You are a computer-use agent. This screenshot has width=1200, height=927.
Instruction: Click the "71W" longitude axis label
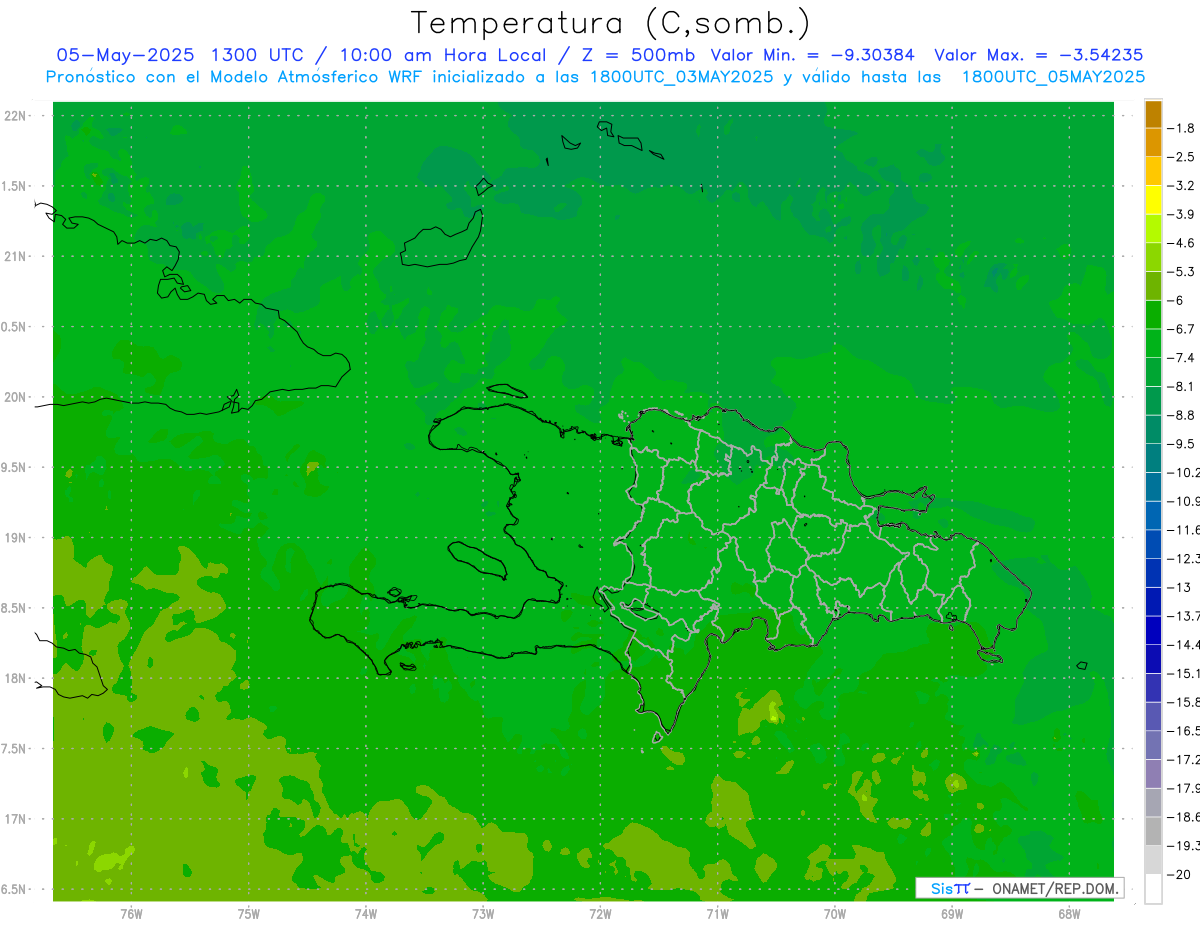(717, 913)
